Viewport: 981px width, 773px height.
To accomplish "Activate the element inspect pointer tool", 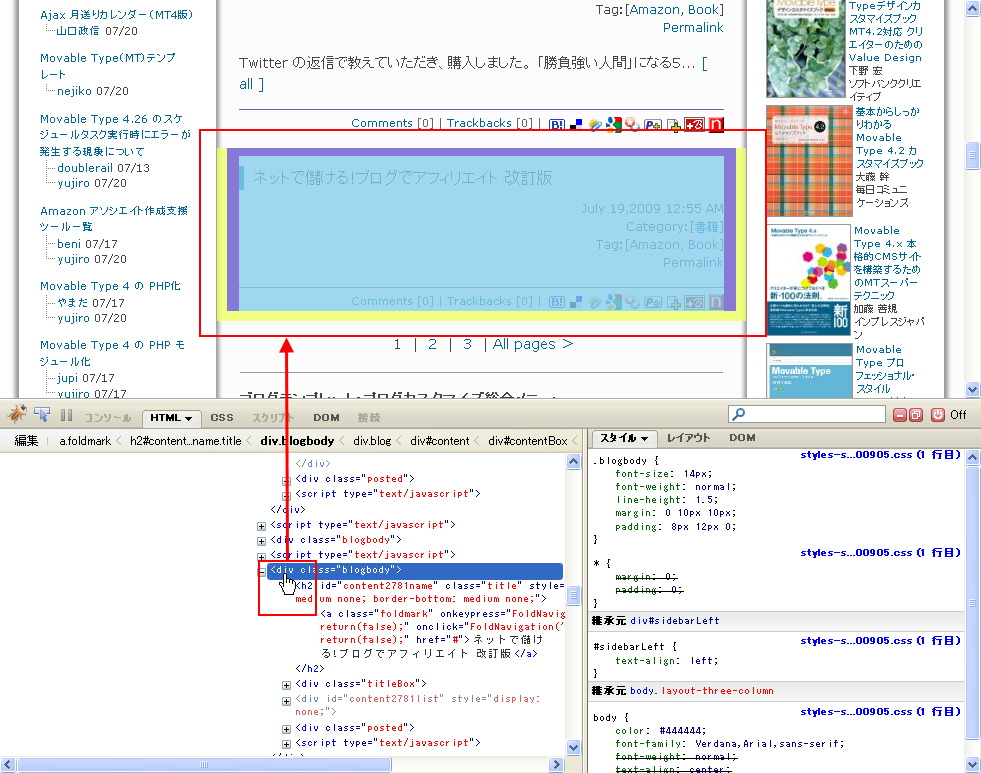I will pyautogui.click(x=42, y=415).
